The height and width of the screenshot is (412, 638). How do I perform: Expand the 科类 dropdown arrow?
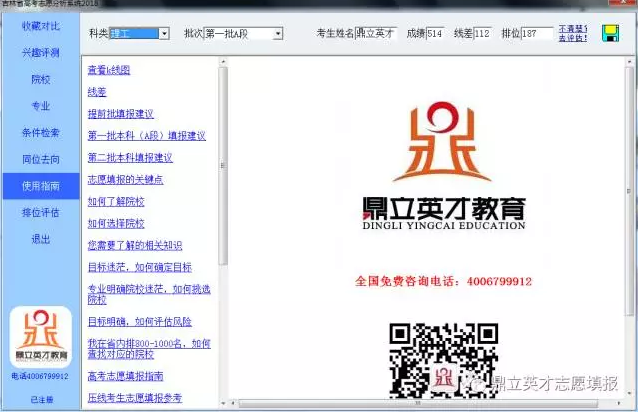click(164, 33)
